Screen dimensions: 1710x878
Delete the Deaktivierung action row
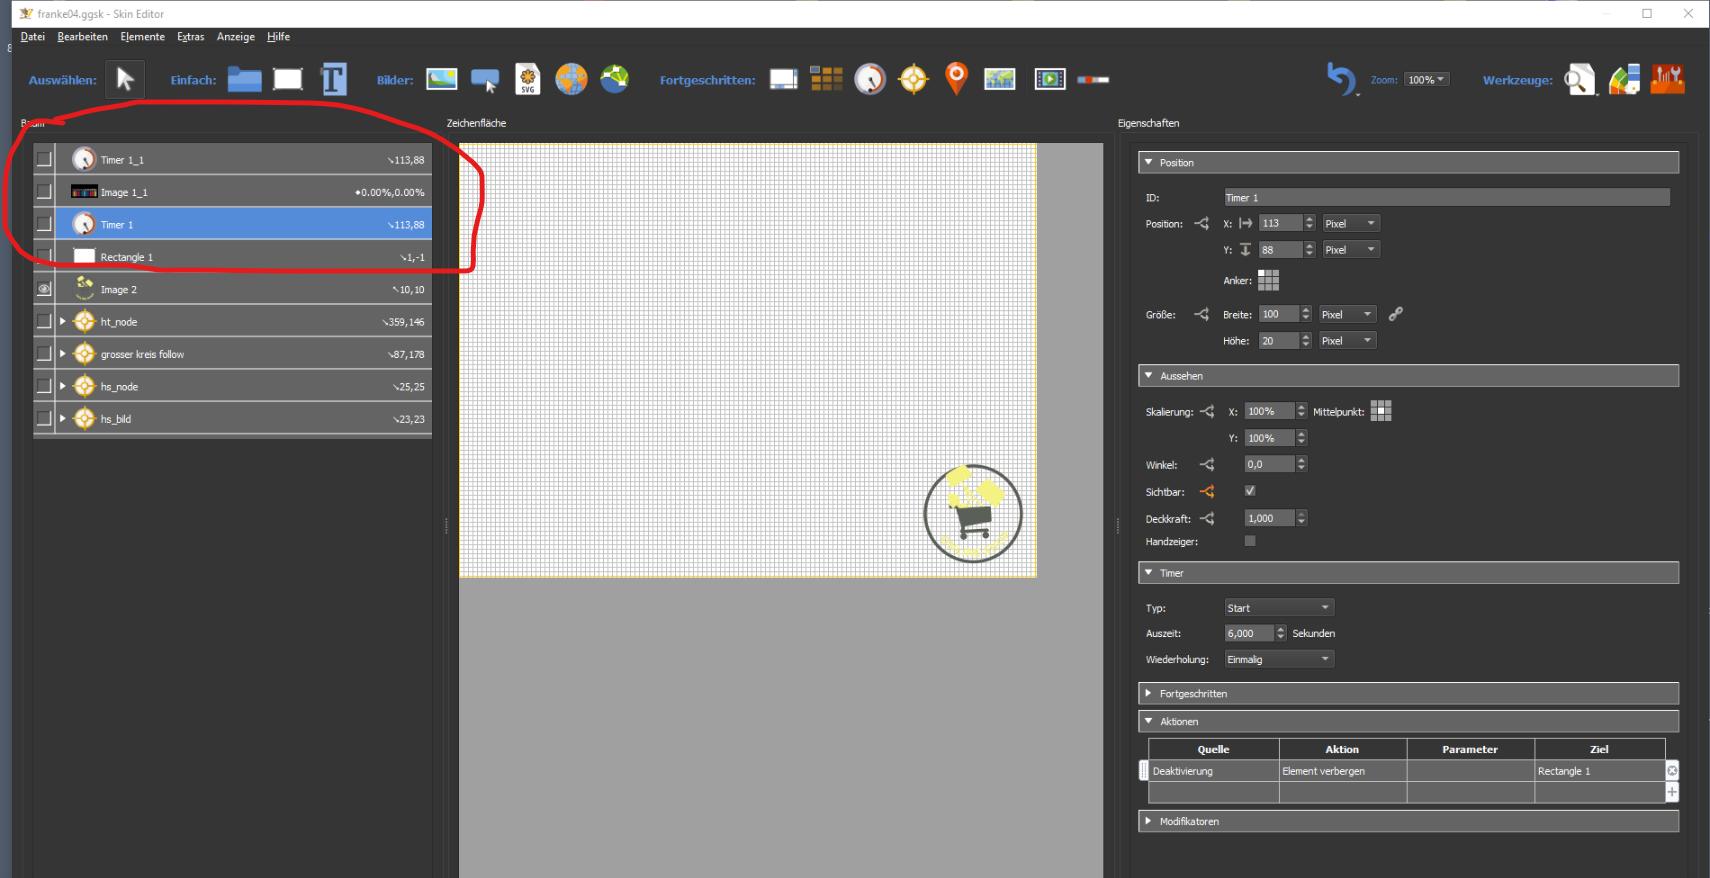[x=1671, y=771]
